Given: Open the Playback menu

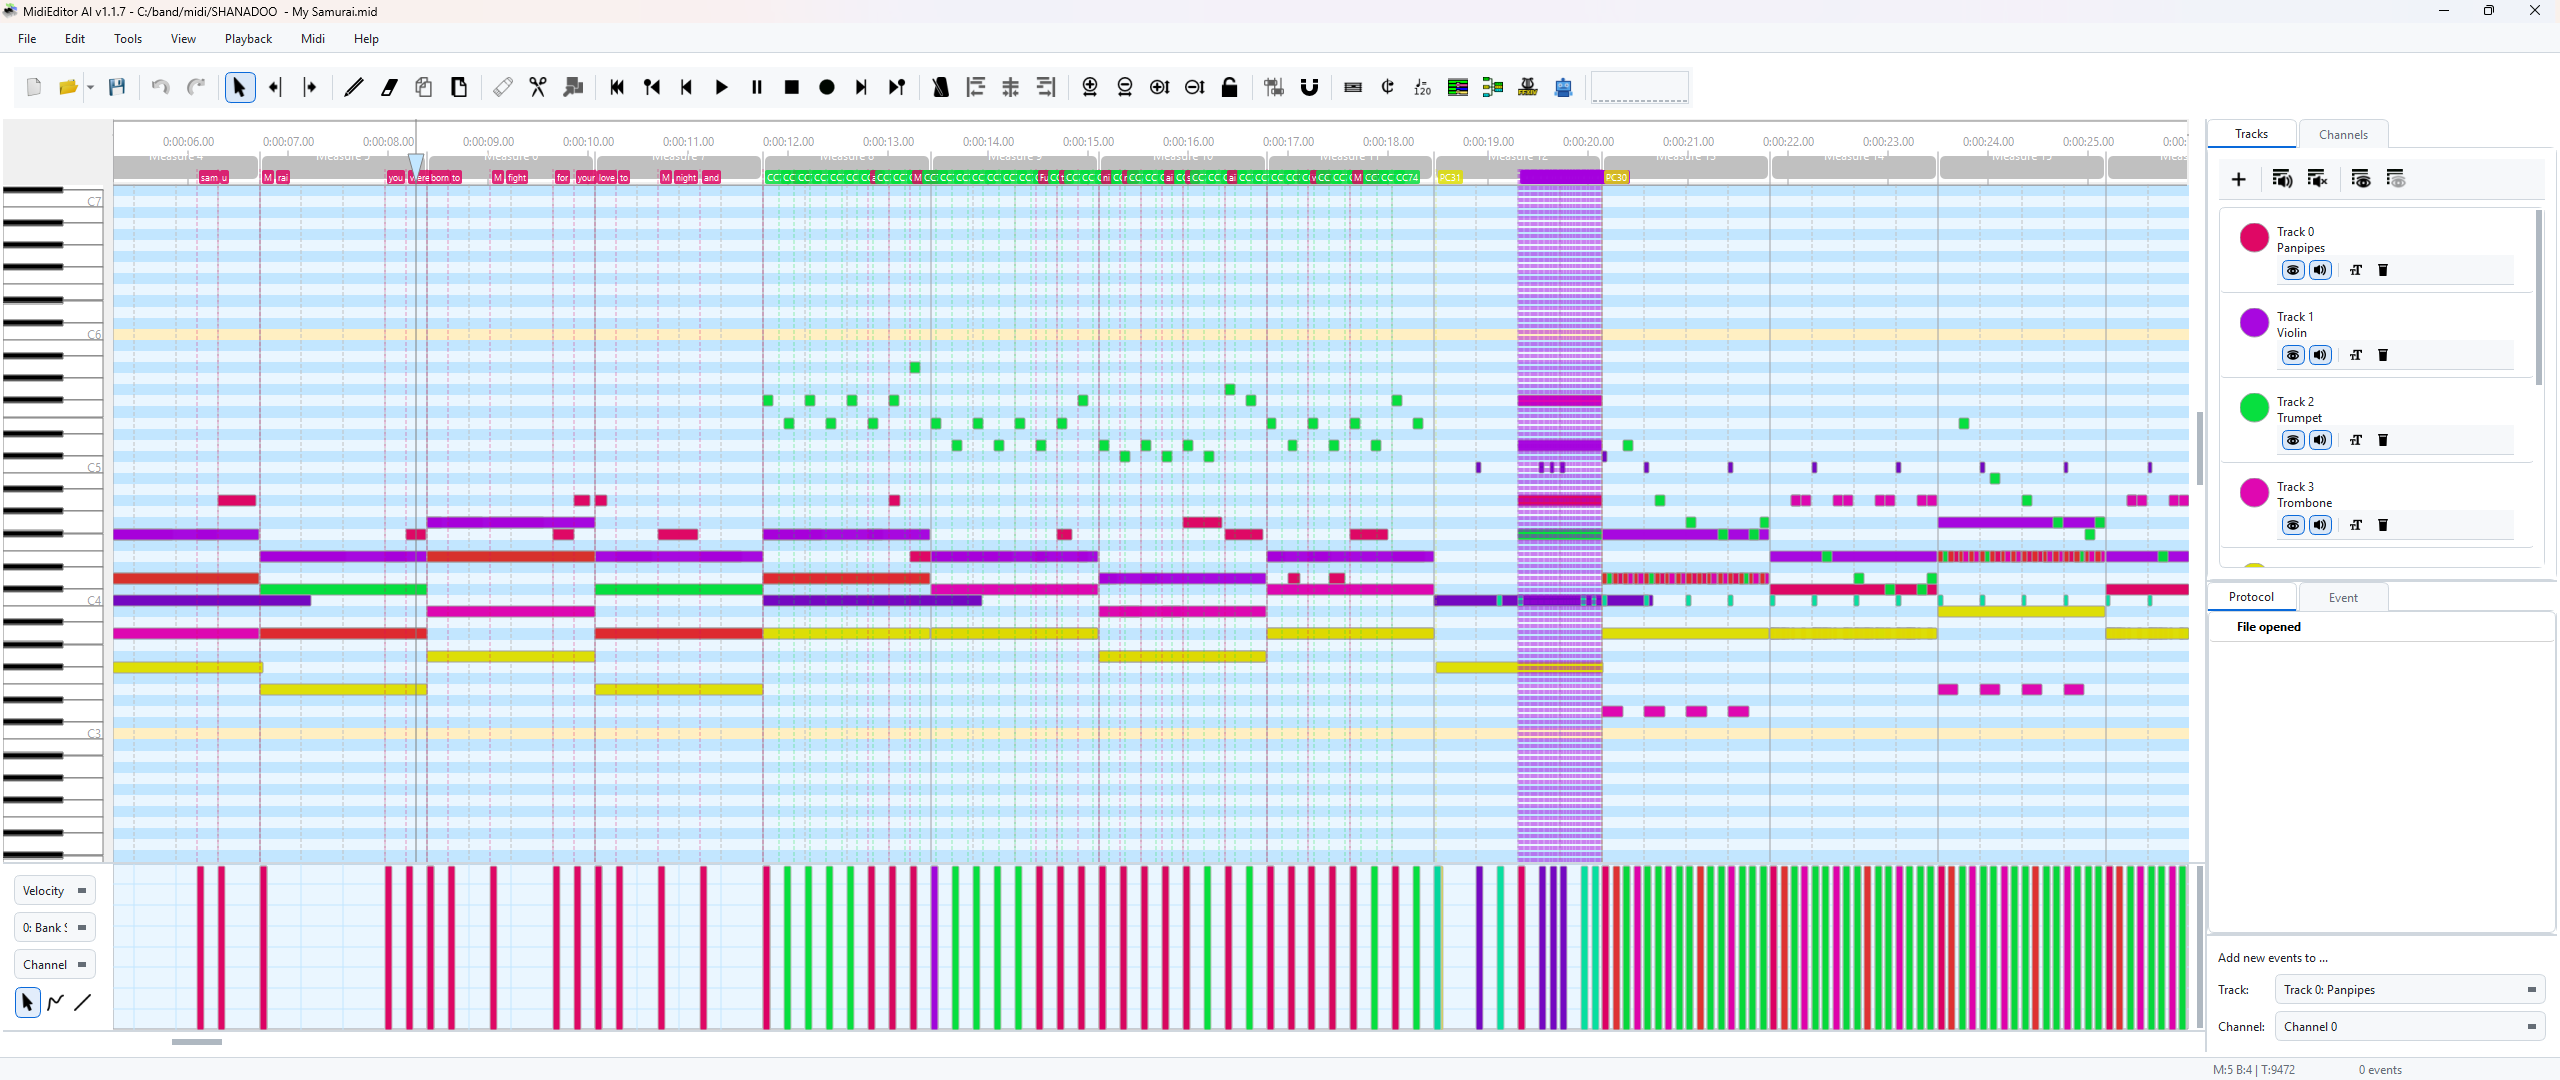Looking at the screenshot, I should pyautogui.click(x=248, y=38).
